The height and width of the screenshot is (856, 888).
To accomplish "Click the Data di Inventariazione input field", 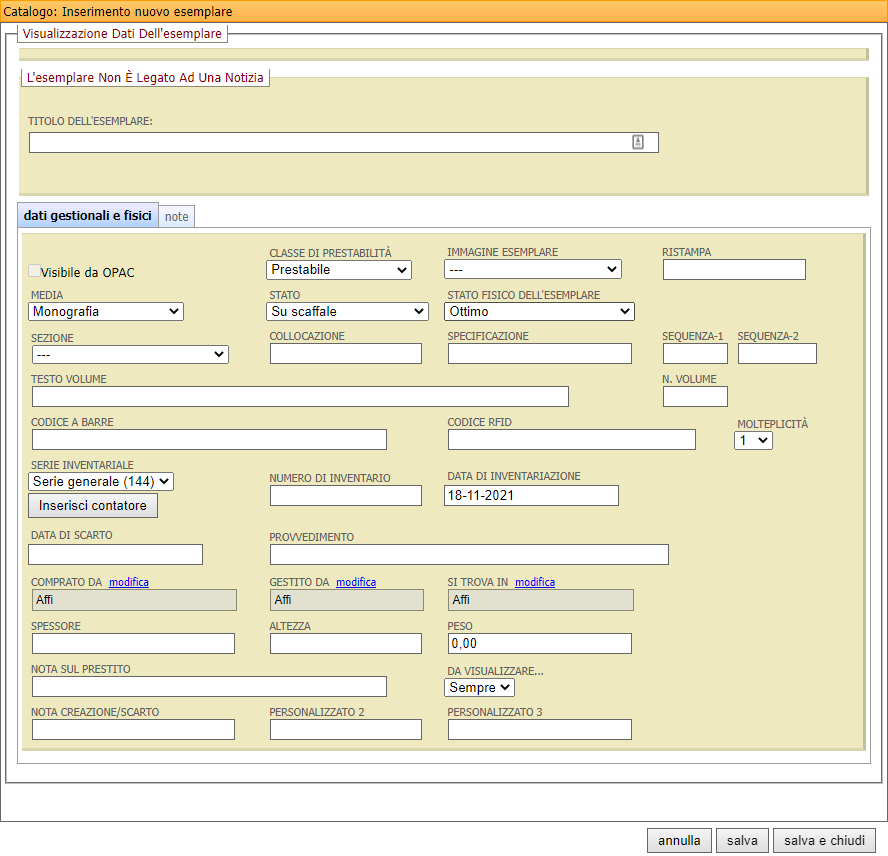I will 531,495.
